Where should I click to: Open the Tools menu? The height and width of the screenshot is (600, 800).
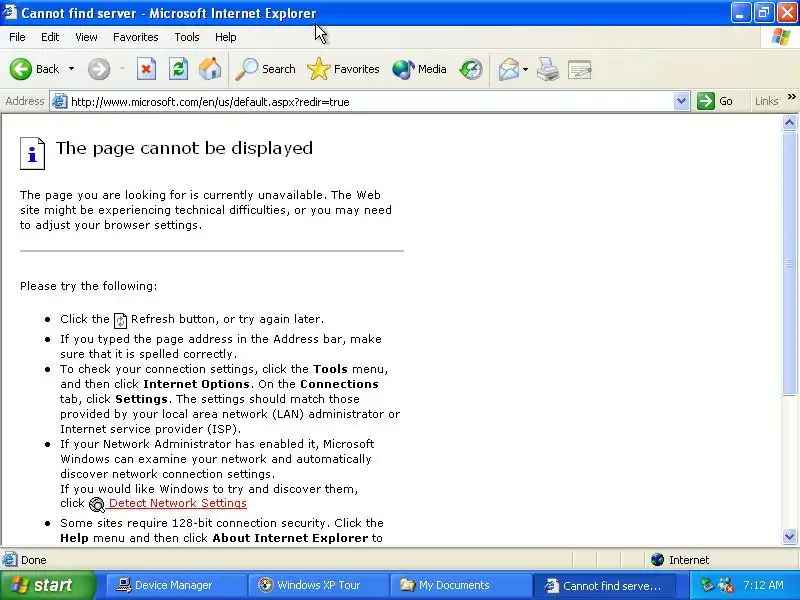point(187,37)
